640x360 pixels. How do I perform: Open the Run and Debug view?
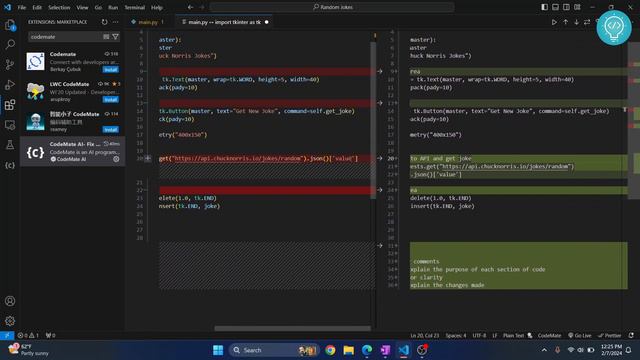(10, 84)
